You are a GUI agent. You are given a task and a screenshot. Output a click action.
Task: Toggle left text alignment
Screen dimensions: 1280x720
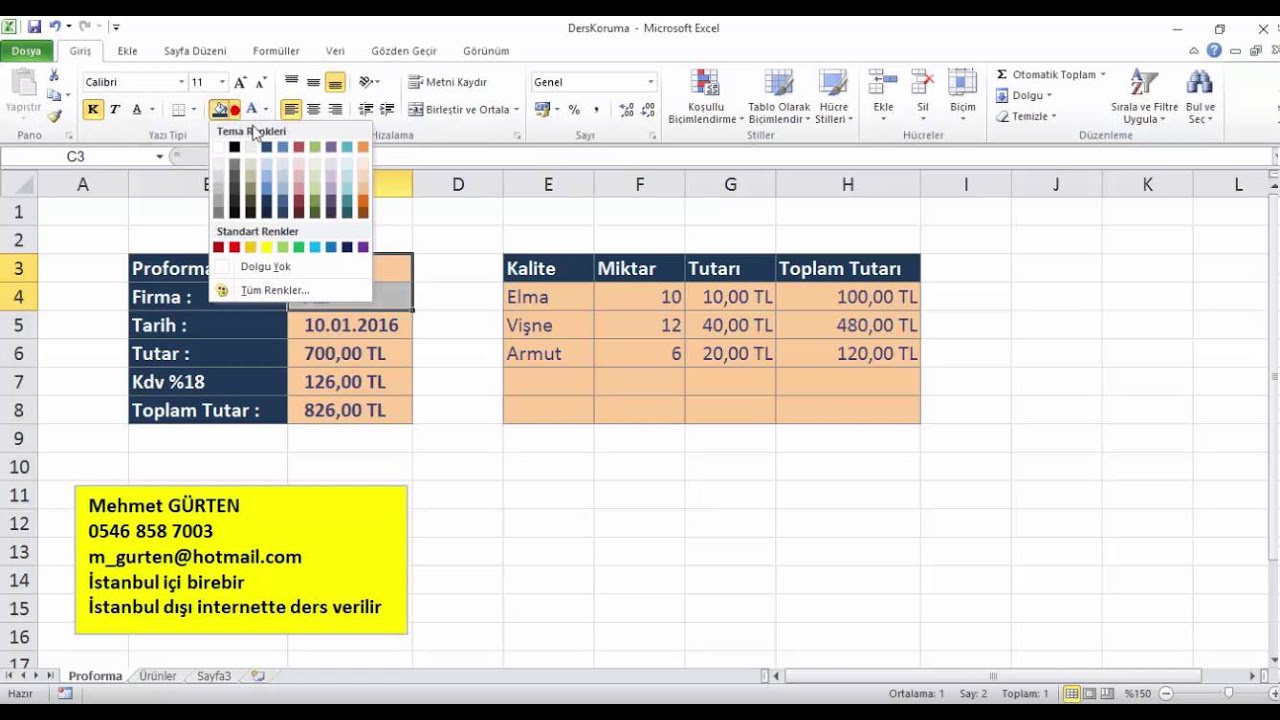coord(291,110)
